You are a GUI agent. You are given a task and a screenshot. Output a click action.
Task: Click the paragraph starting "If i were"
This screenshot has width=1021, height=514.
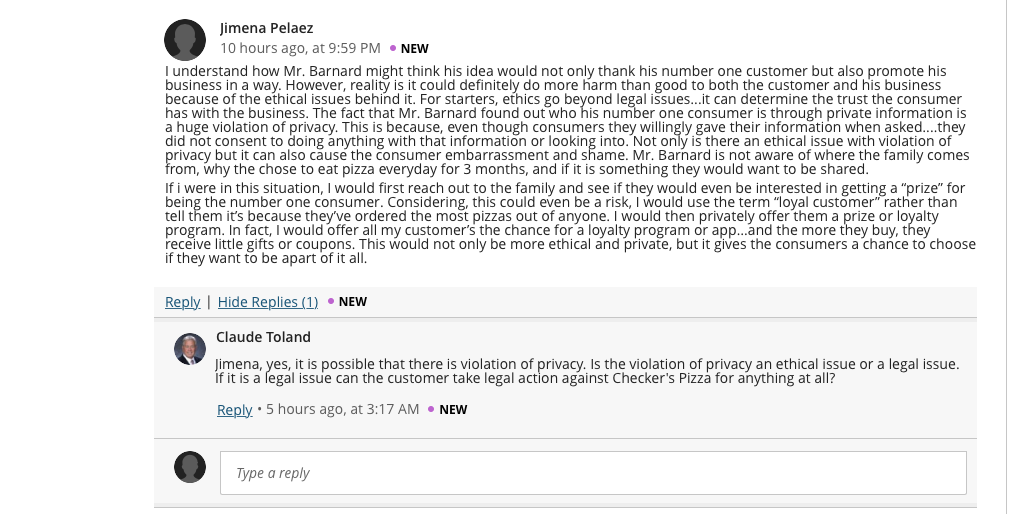570,223
